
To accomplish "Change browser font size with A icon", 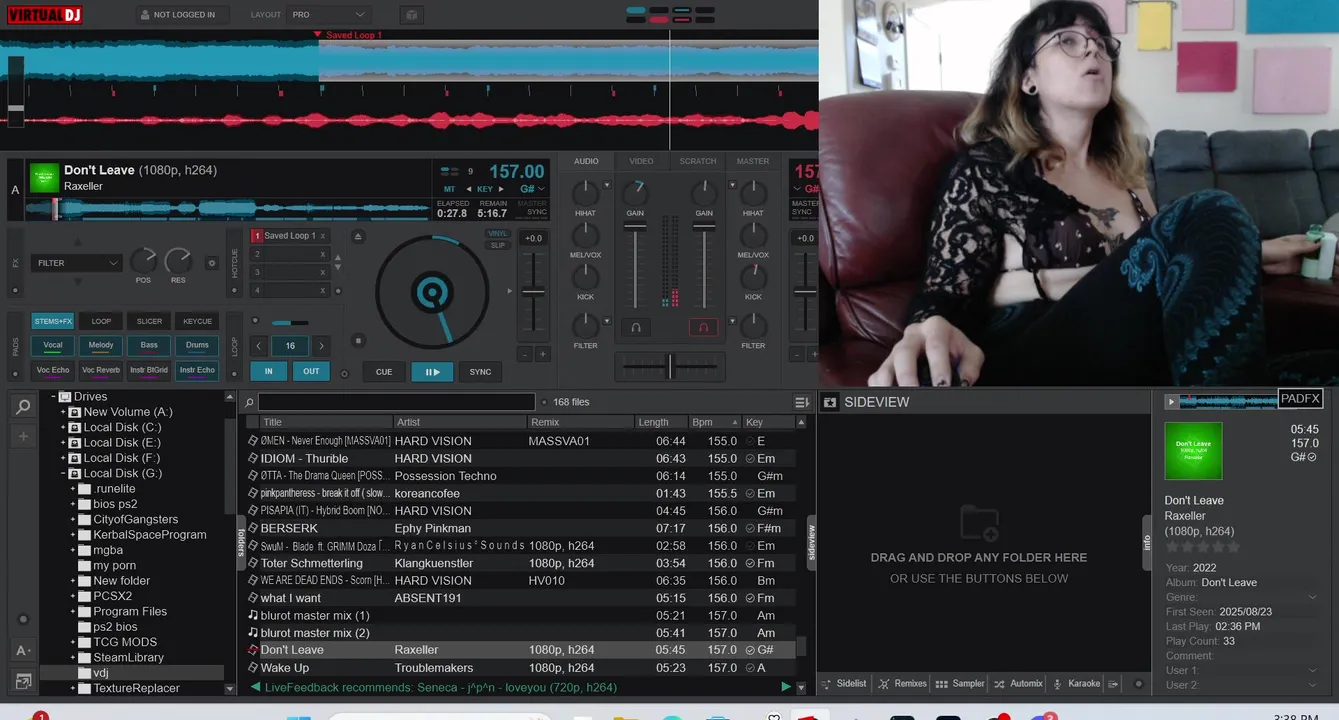I will 23,650.
